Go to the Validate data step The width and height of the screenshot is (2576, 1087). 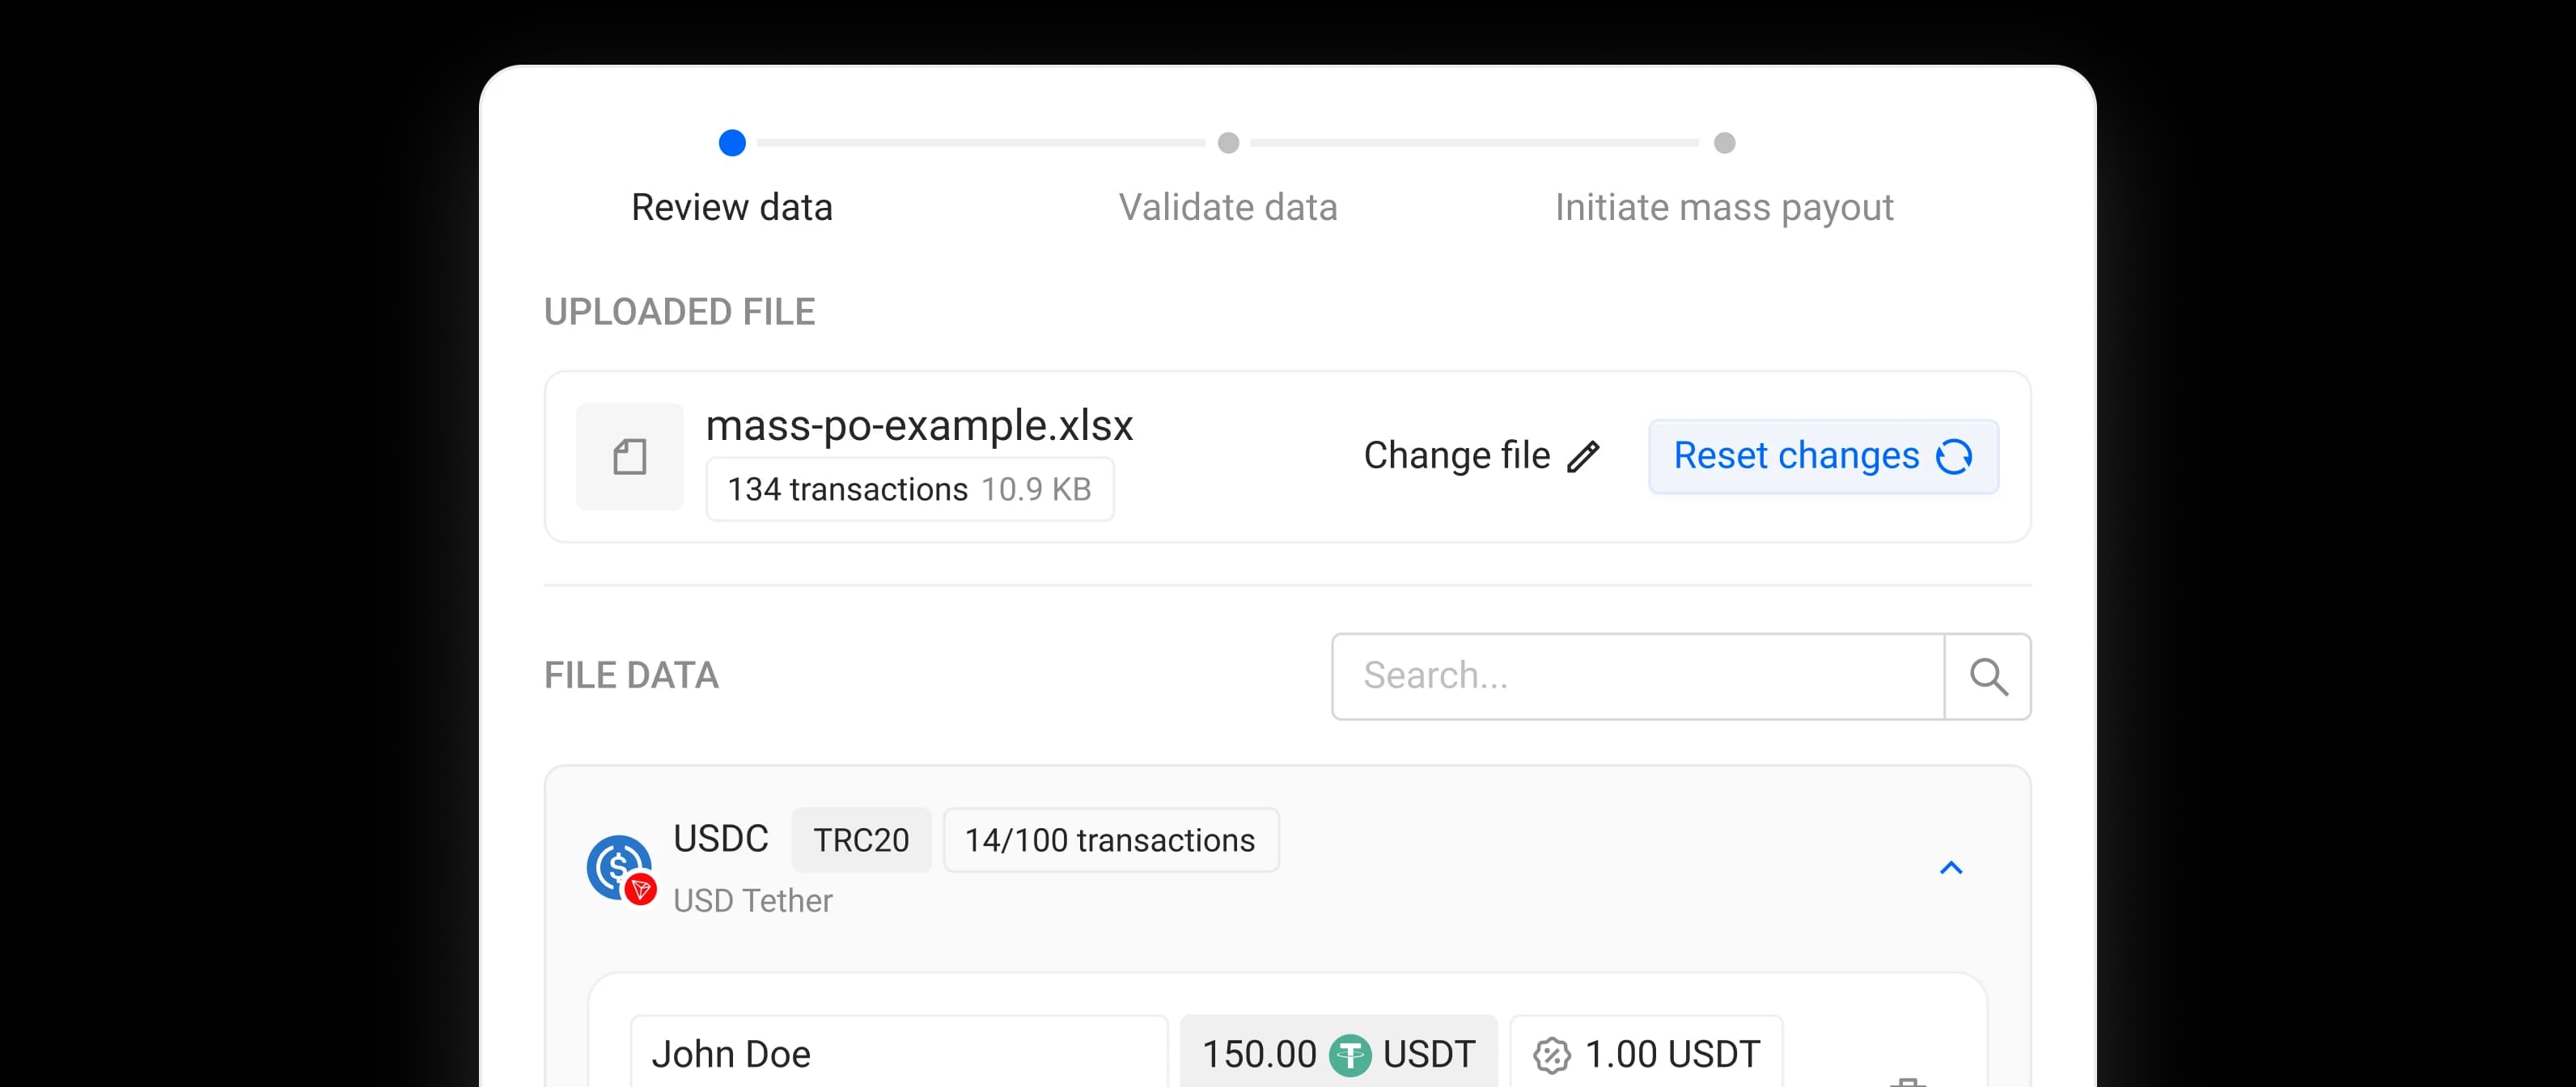point(1228,207)
